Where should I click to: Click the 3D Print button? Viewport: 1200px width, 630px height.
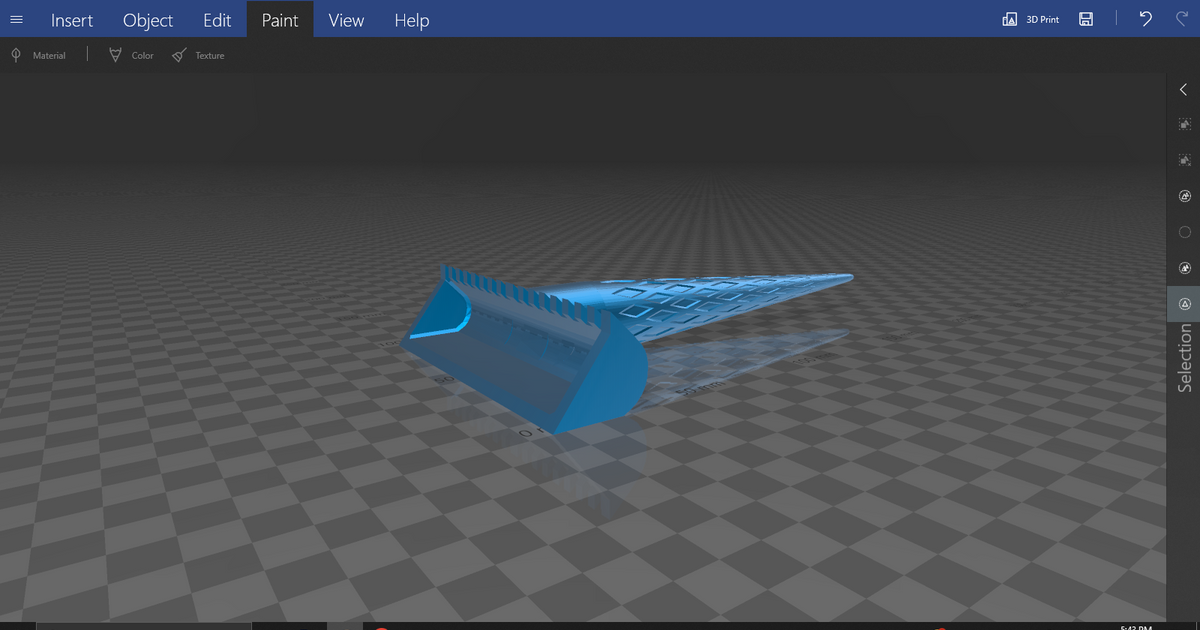click(x=1030, y=18)
